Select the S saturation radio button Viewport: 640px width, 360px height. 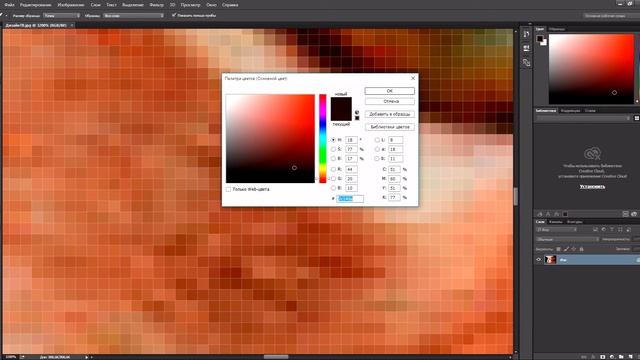click(x=333, y=149)
